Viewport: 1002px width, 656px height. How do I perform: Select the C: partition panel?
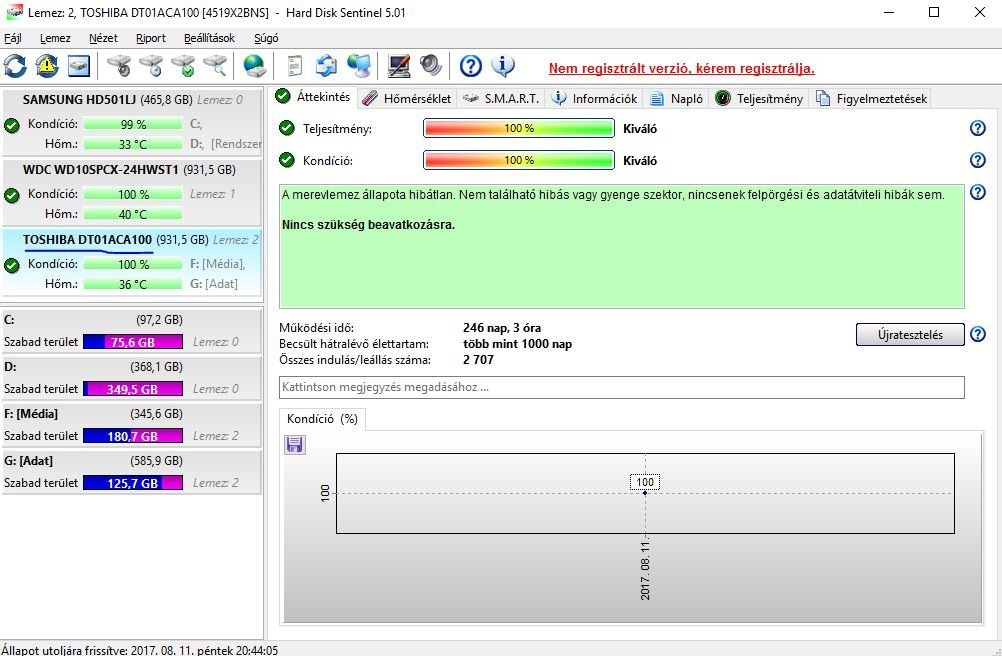(132, 331)
